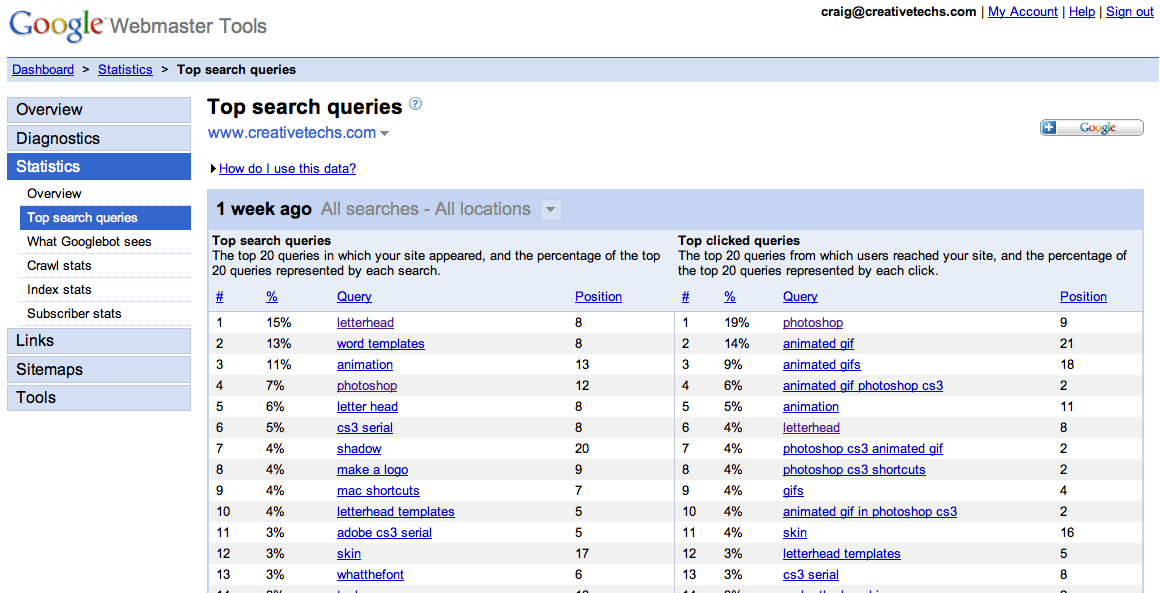Sort top search queries by # column

[220, 296]
